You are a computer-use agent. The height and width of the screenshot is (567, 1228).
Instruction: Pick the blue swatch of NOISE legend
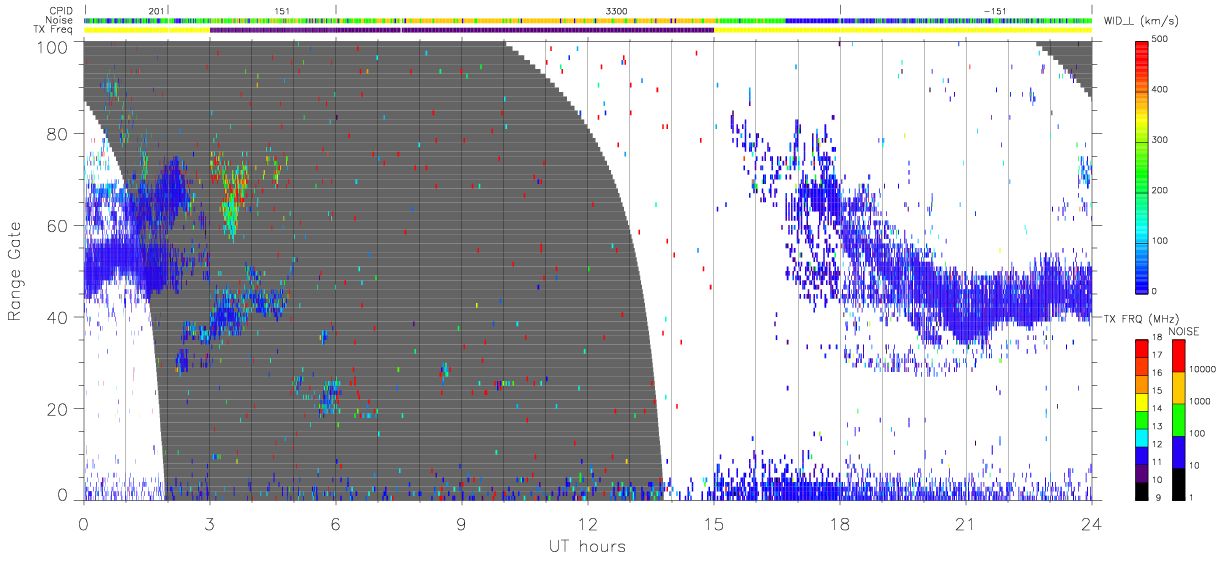(1178, 451)
